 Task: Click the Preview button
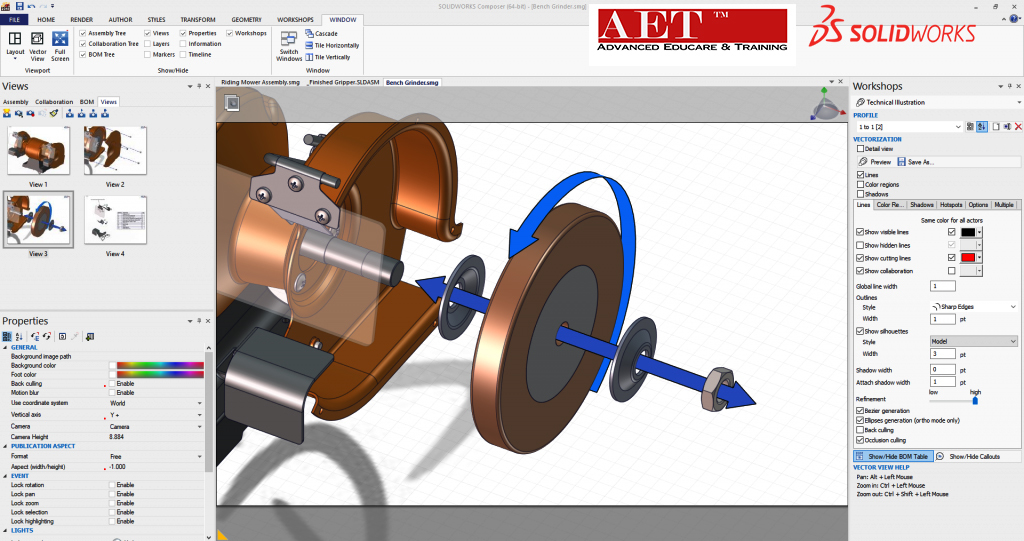coord(875,161)
